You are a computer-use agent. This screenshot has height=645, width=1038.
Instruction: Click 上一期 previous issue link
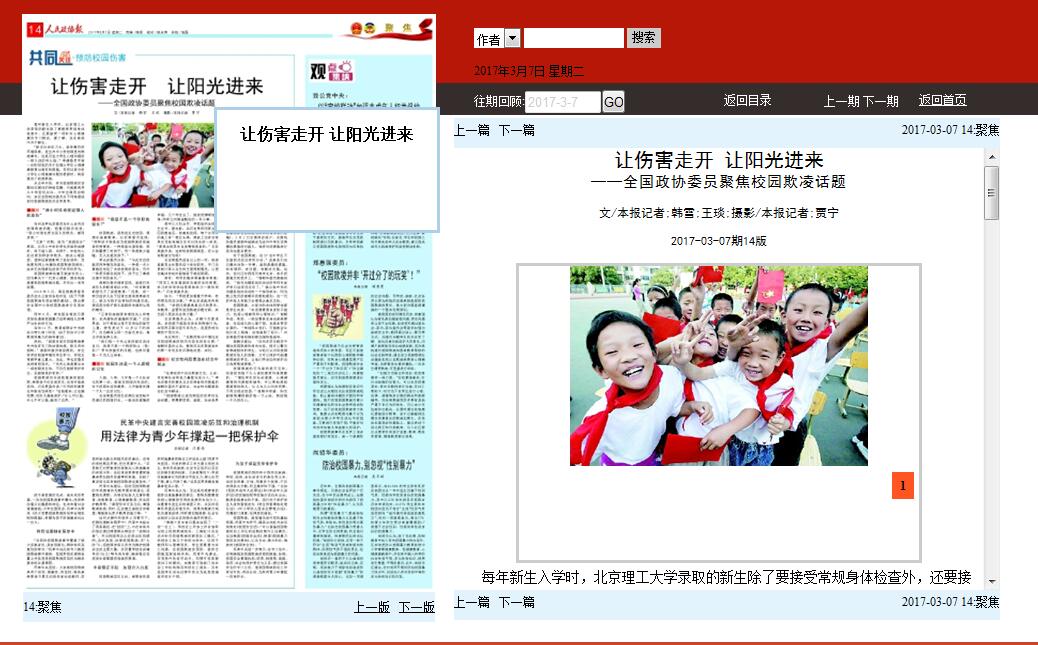(x=841, y=101)
